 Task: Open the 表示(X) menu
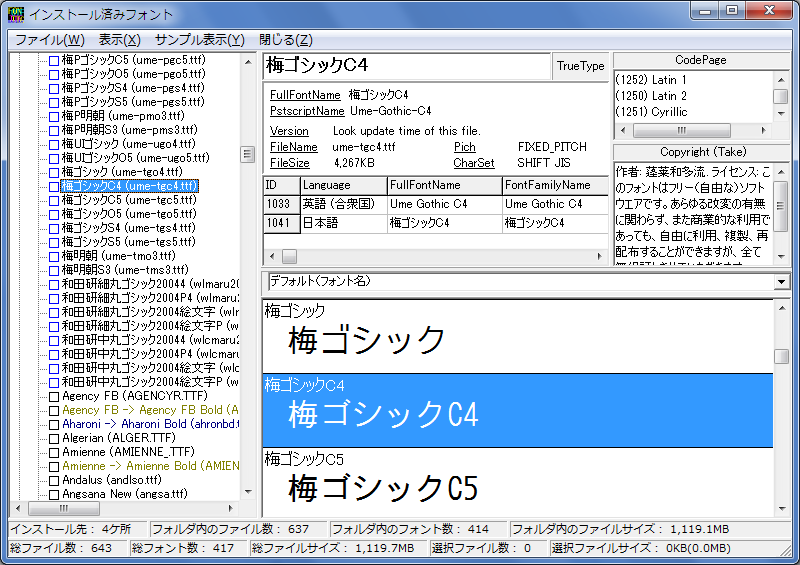pos(119,40)
